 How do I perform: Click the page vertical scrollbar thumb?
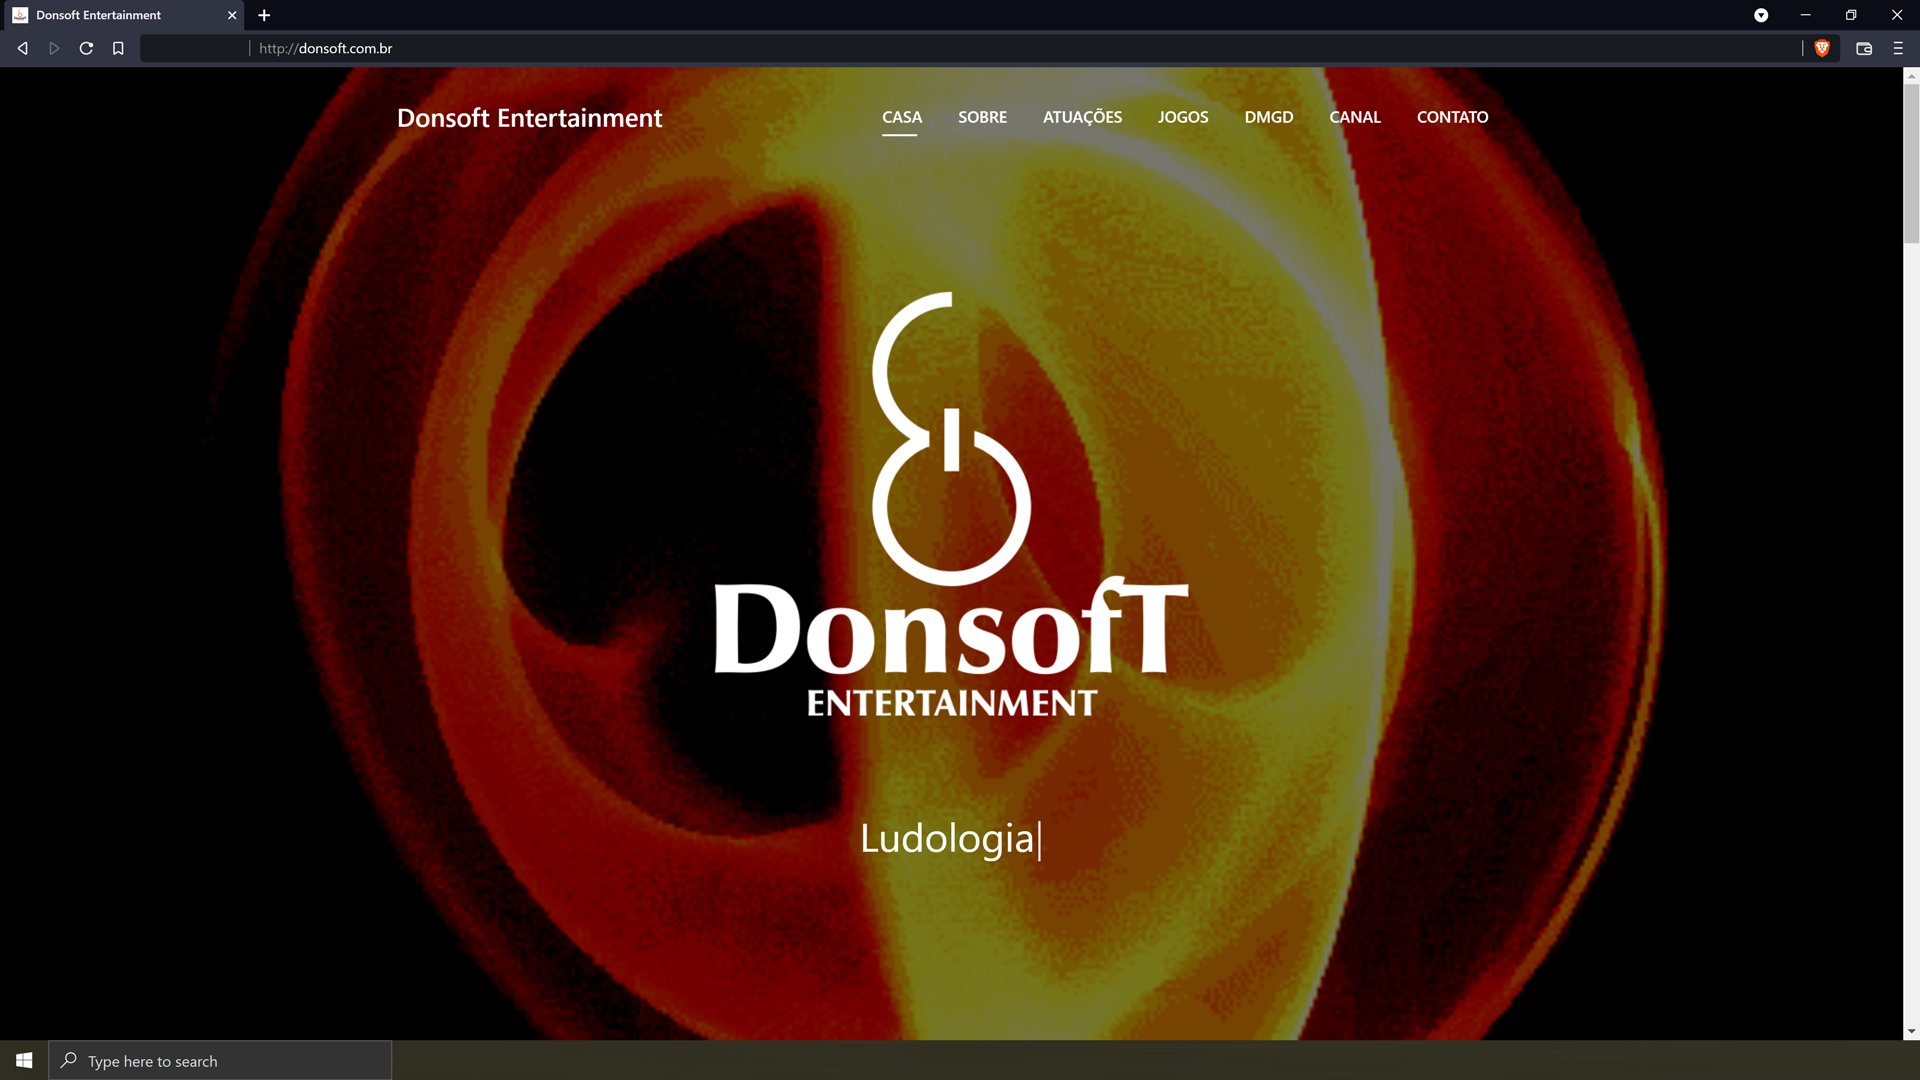pos(1911,163)
